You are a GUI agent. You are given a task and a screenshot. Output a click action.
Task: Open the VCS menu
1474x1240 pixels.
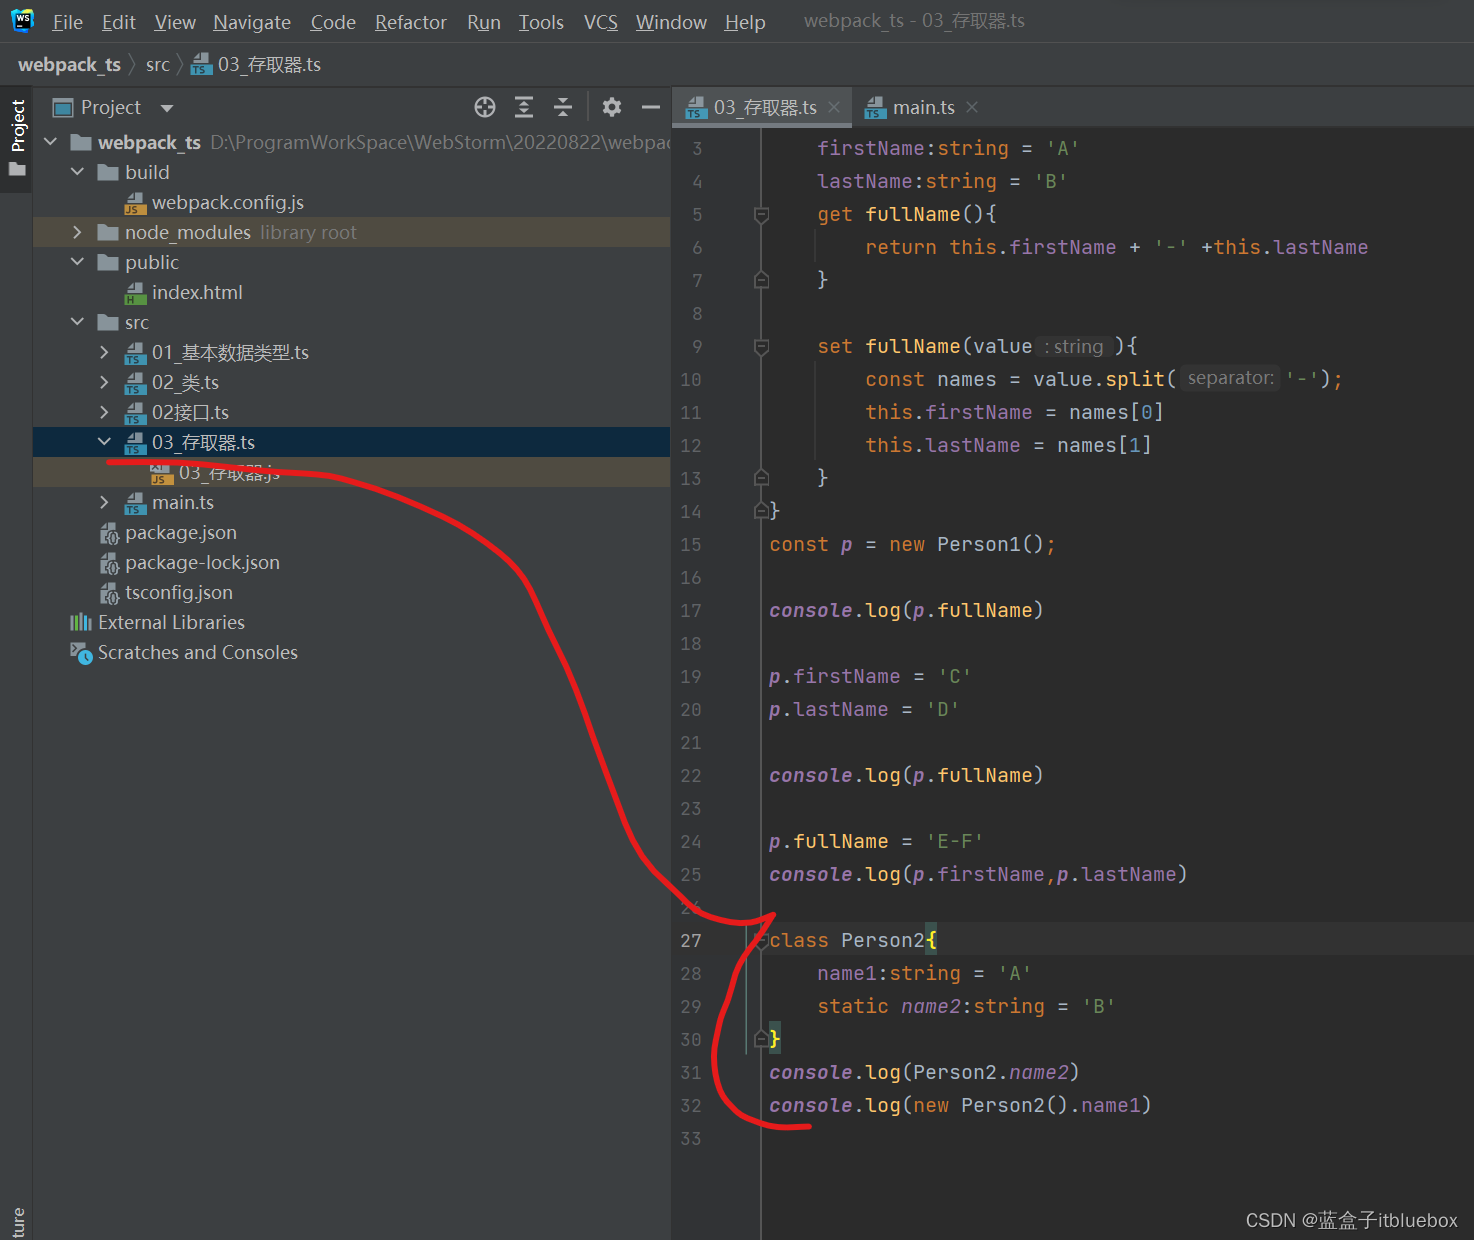[x=601, y=22]
